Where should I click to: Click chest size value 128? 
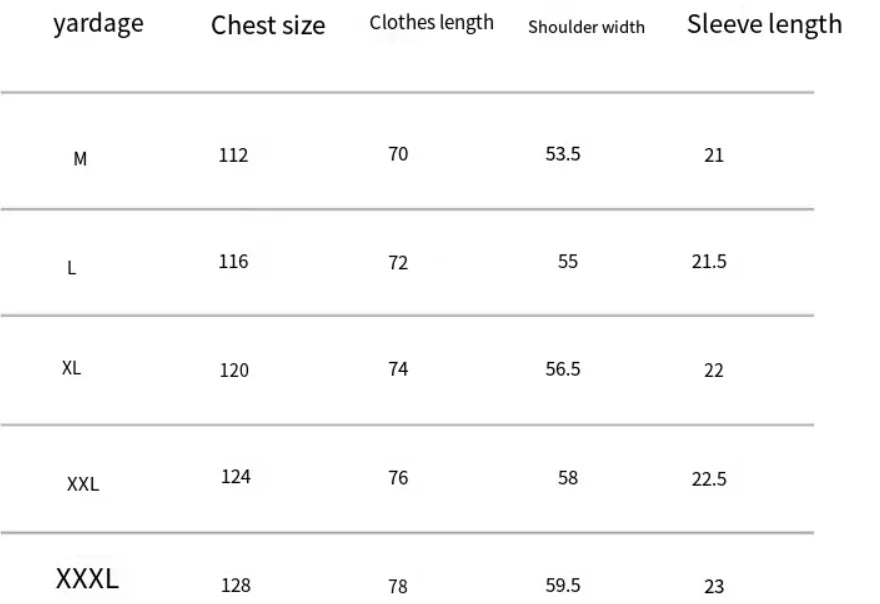coord(235,586)
